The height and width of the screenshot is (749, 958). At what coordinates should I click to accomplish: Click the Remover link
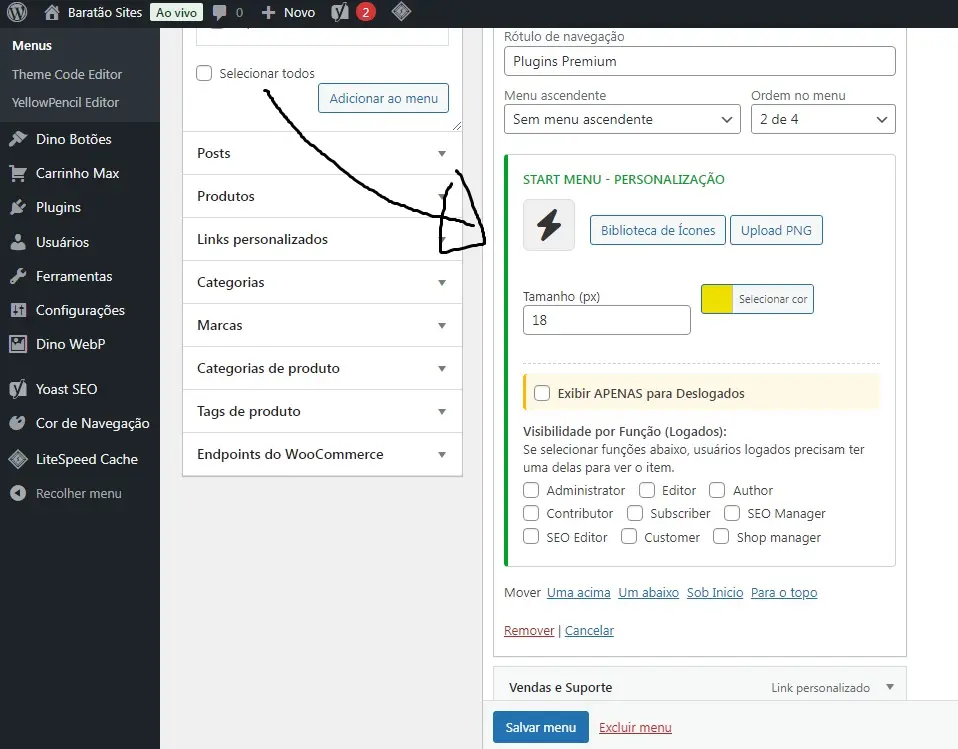529,630
